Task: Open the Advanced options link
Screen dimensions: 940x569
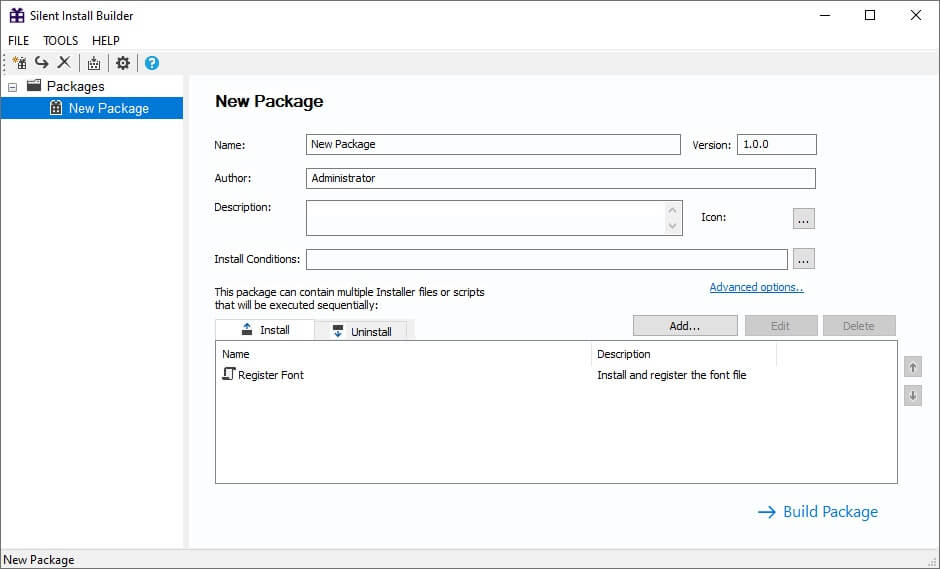Action: (x=757, y=287)
